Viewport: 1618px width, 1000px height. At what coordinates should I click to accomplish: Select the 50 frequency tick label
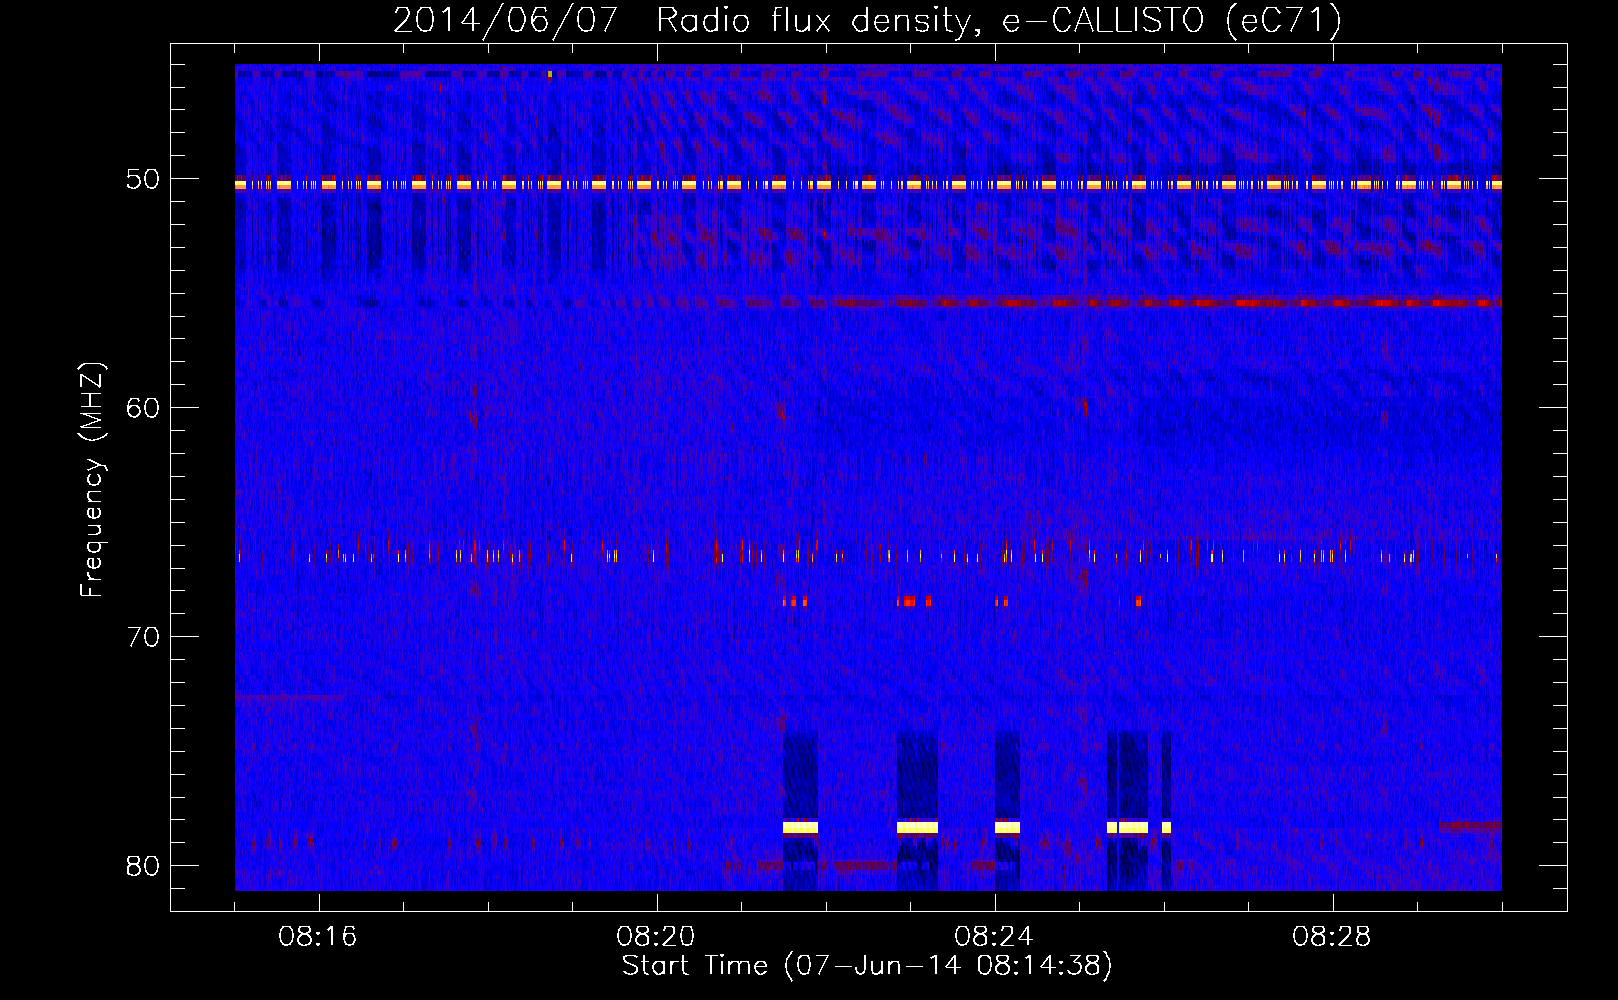(143, 180)
